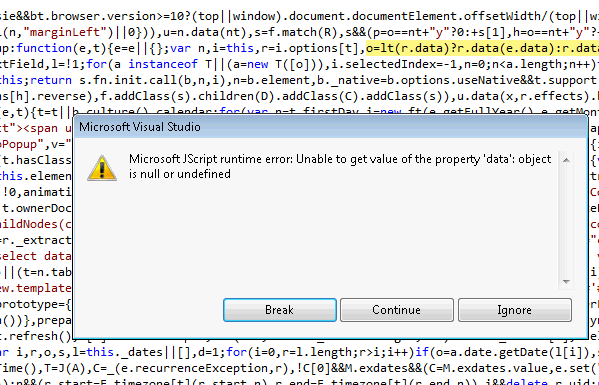599x385 pixels.
Task: Choose Ignore in the error dialog
Action: pyautogui.click(x=515, y=310)
